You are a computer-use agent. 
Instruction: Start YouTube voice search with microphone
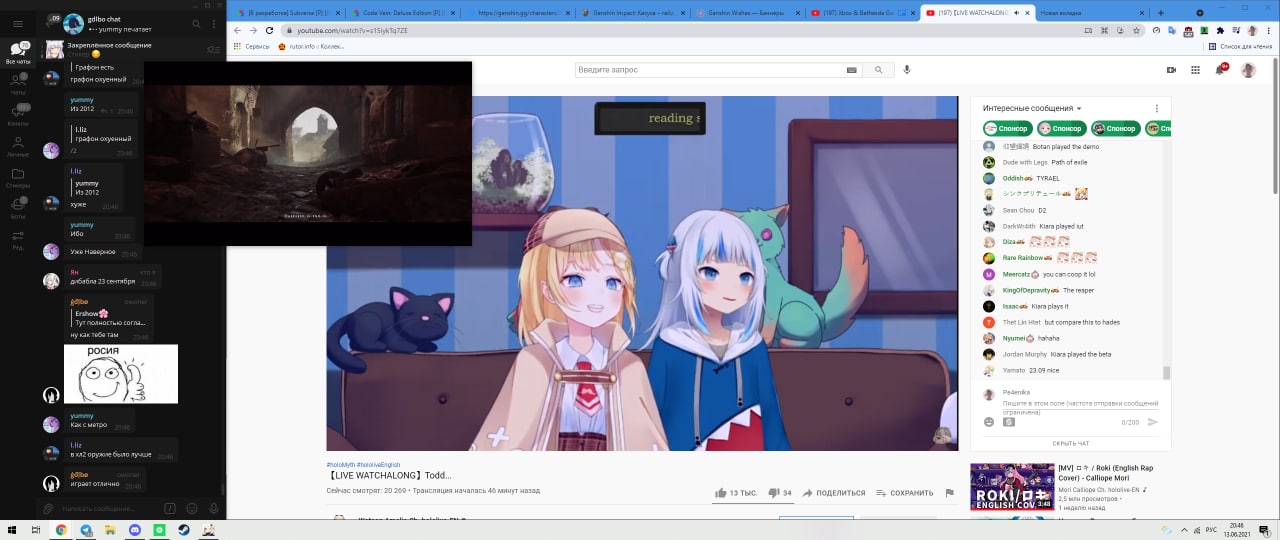click(907, 70)
